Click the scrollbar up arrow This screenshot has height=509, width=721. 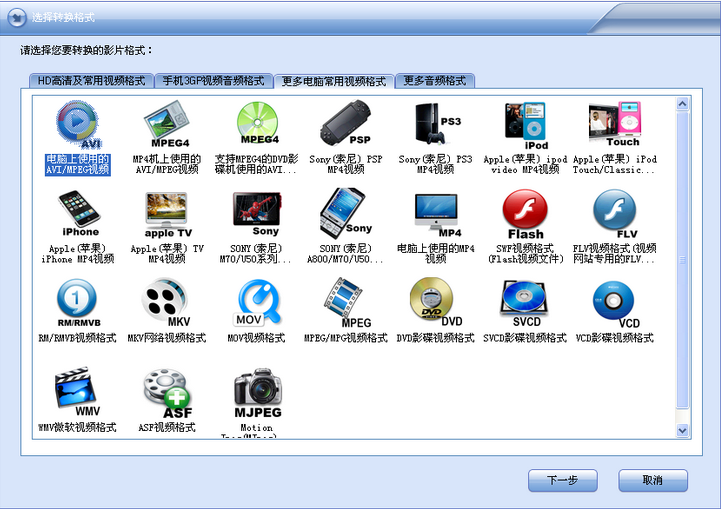[x=682, y=103]
